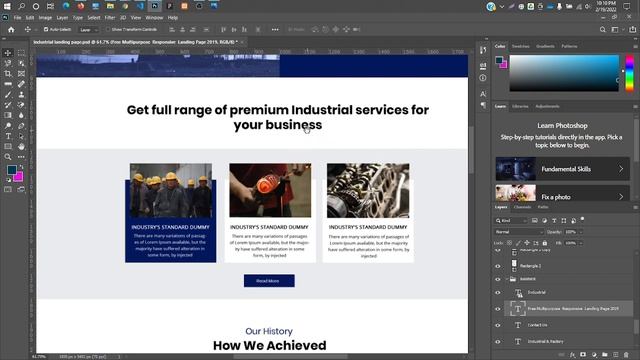Select the Gradient tool

point(8,115)
